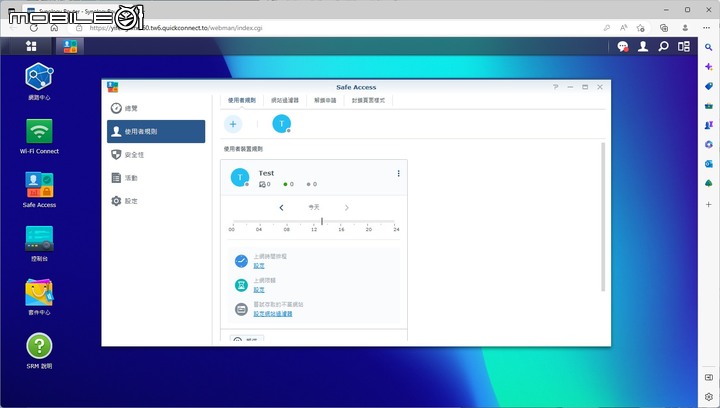The height and width of the screenshot is (408, 720).
Task: Open the Edge sidebar settings gear
Action: coord(709,397)
